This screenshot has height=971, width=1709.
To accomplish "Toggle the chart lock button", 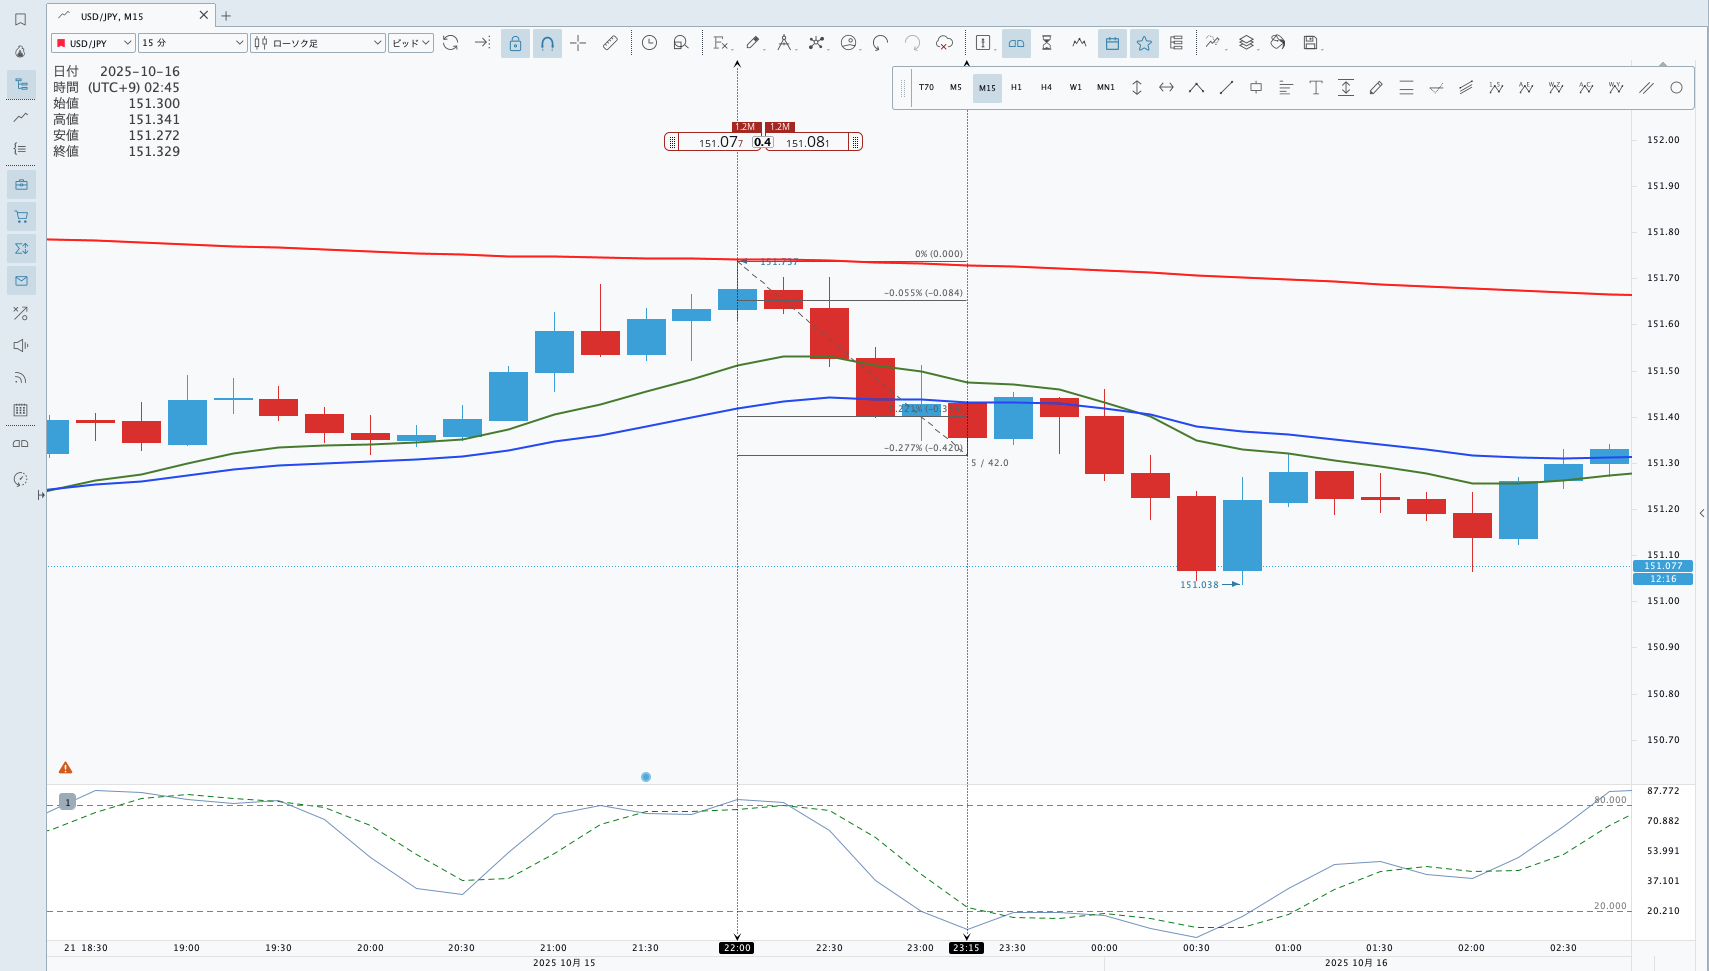I will 515,43.
